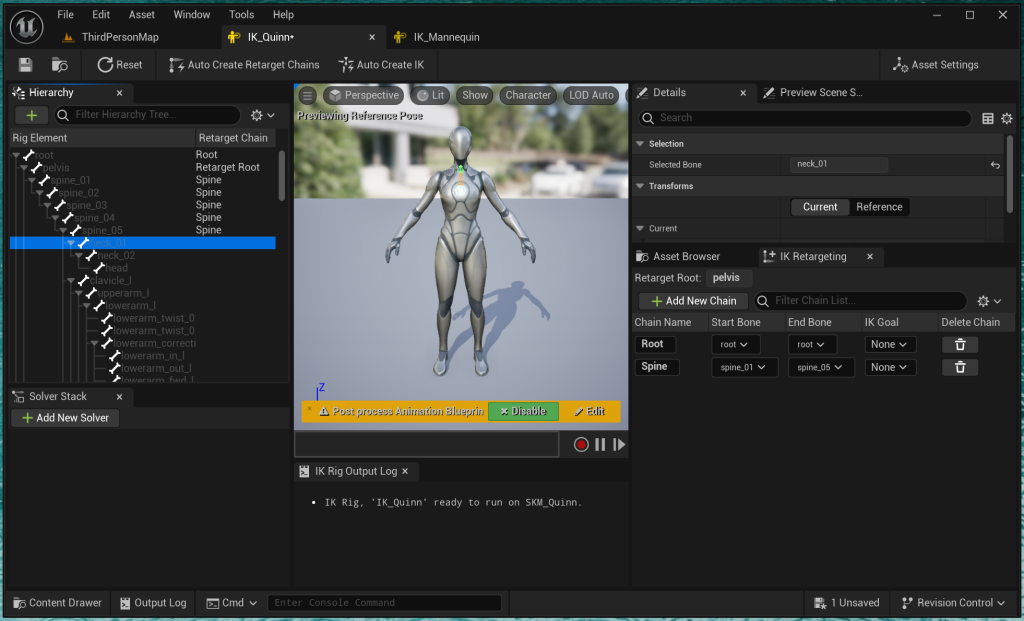1024x621 pixels.
Task: Step forward one frame
Action: (618, 445)
